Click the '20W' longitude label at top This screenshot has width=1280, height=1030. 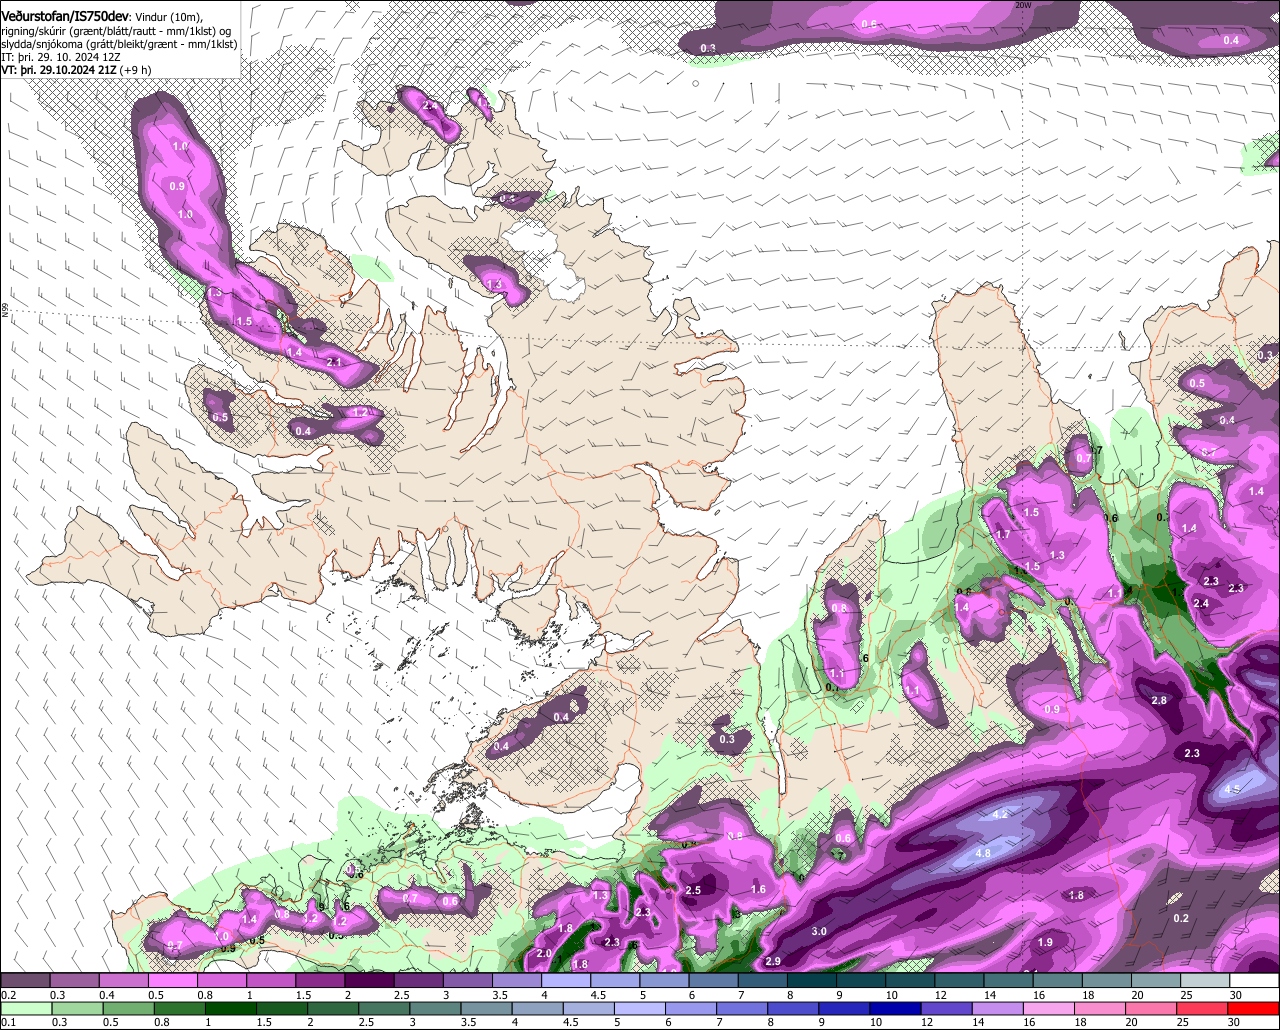pos(1022,5)
